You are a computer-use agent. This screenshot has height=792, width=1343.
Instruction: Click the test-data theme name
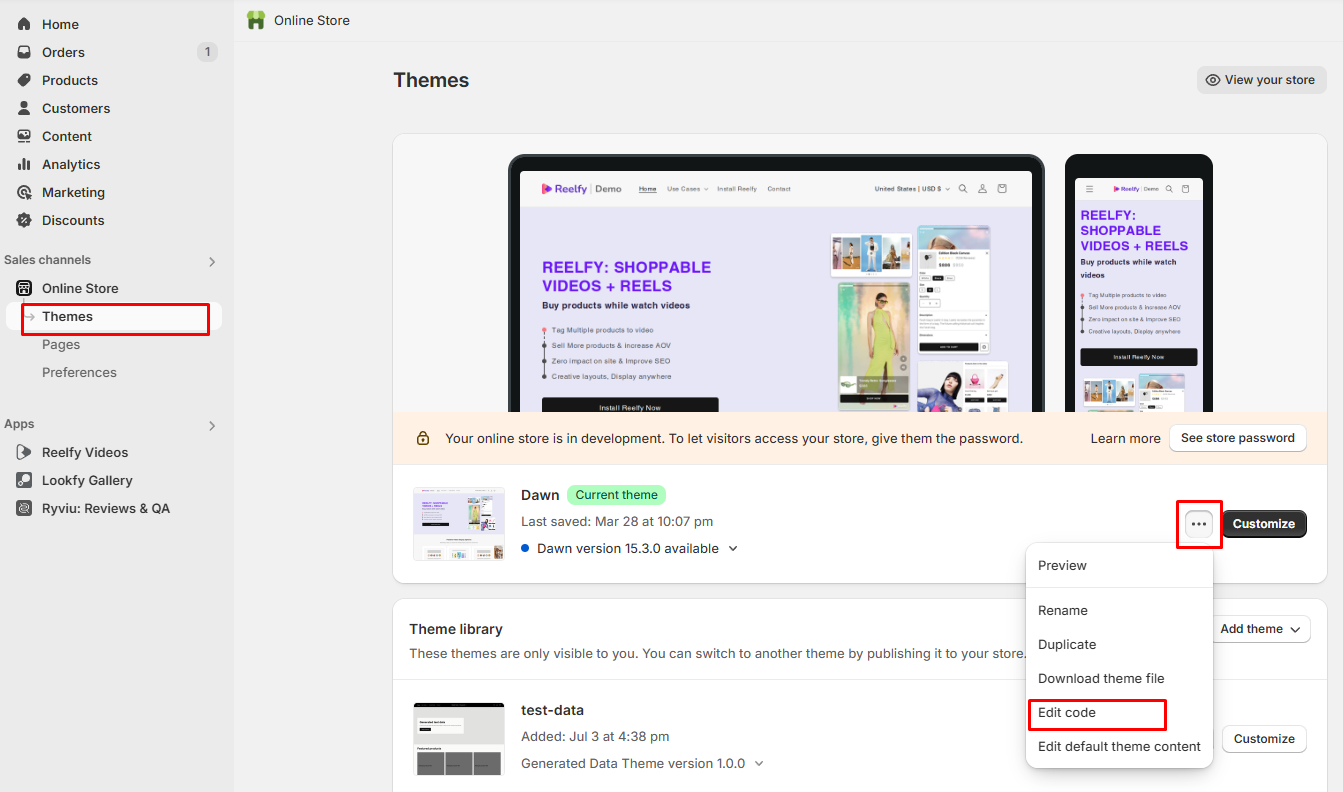point(552,710)
